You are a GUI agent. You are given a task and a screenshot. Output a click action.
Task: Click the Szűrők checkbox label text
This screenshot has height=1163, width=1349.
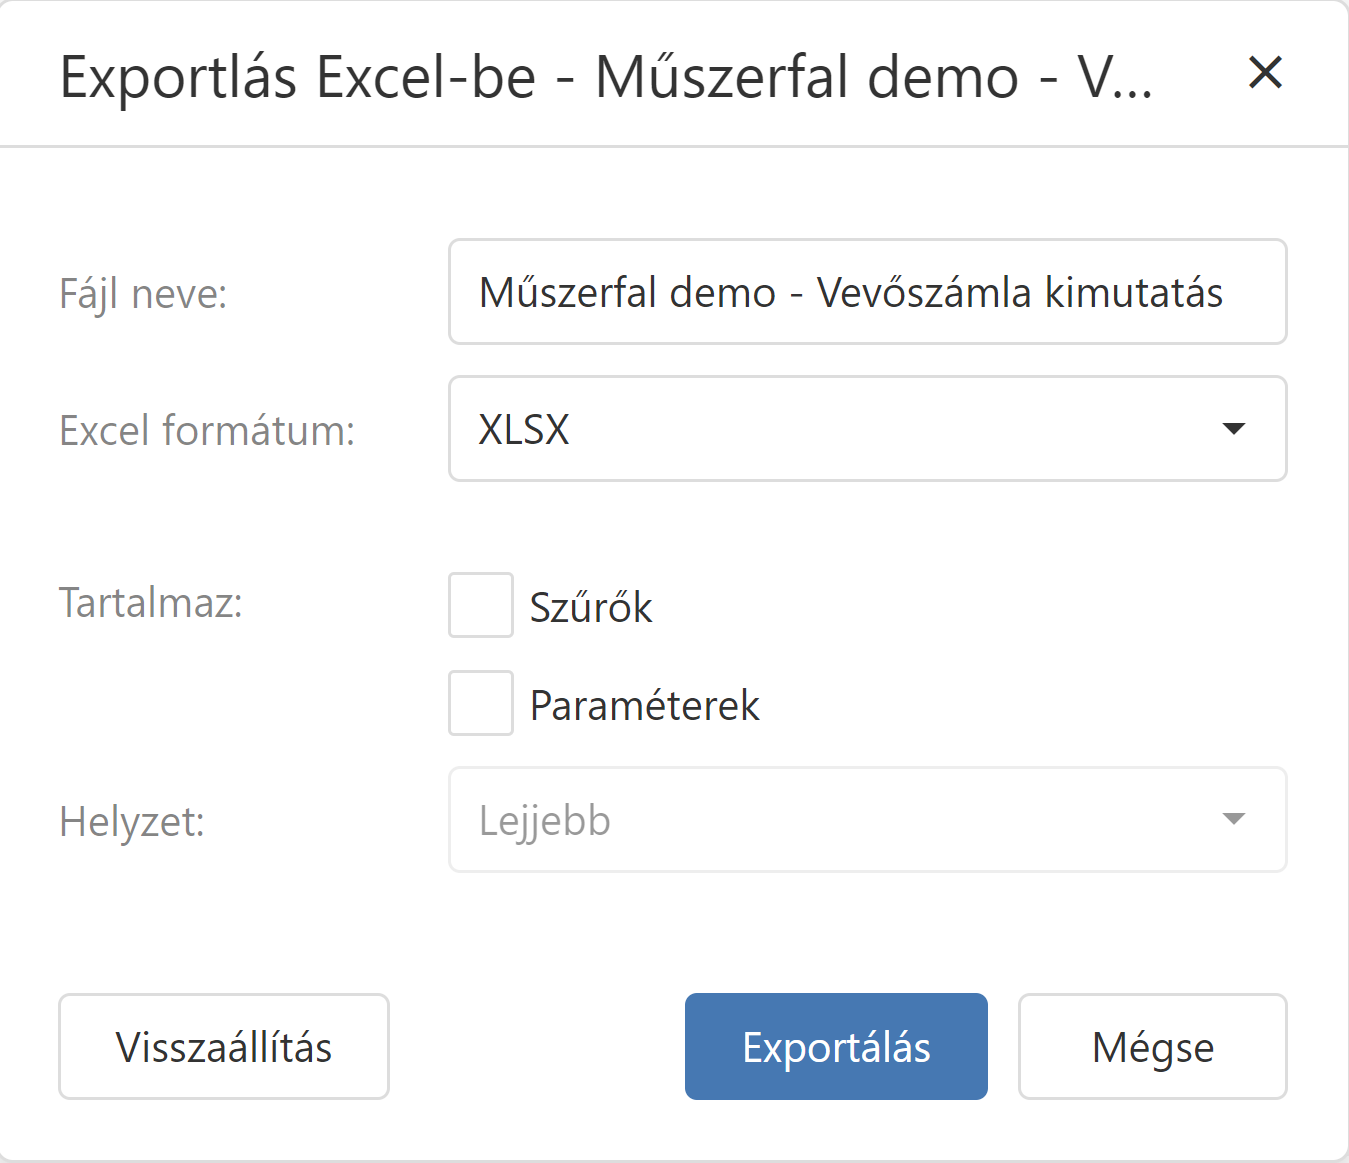(591, 608)
